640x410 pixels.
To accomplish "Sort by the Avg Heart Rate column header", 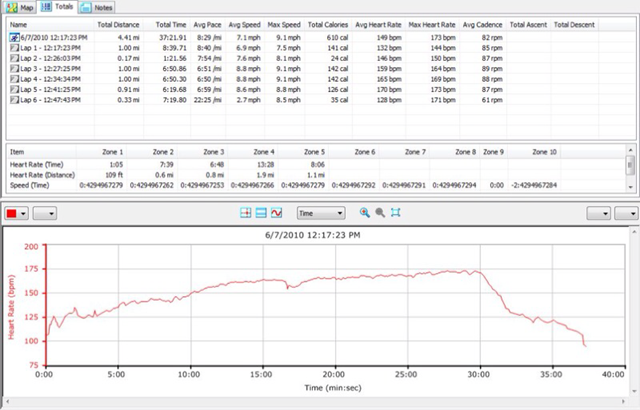I will (378, 24).
